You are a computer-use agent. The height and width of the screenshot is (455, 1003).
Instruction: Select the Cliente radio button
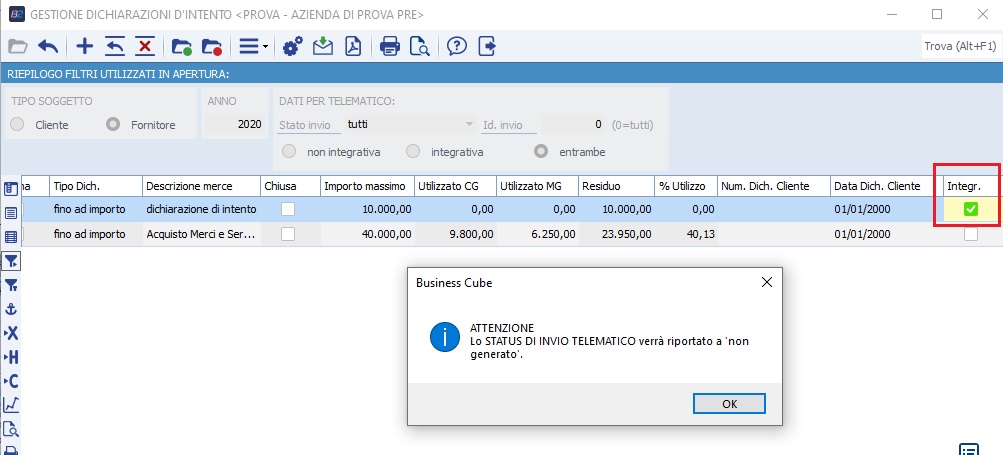[17, 125]
